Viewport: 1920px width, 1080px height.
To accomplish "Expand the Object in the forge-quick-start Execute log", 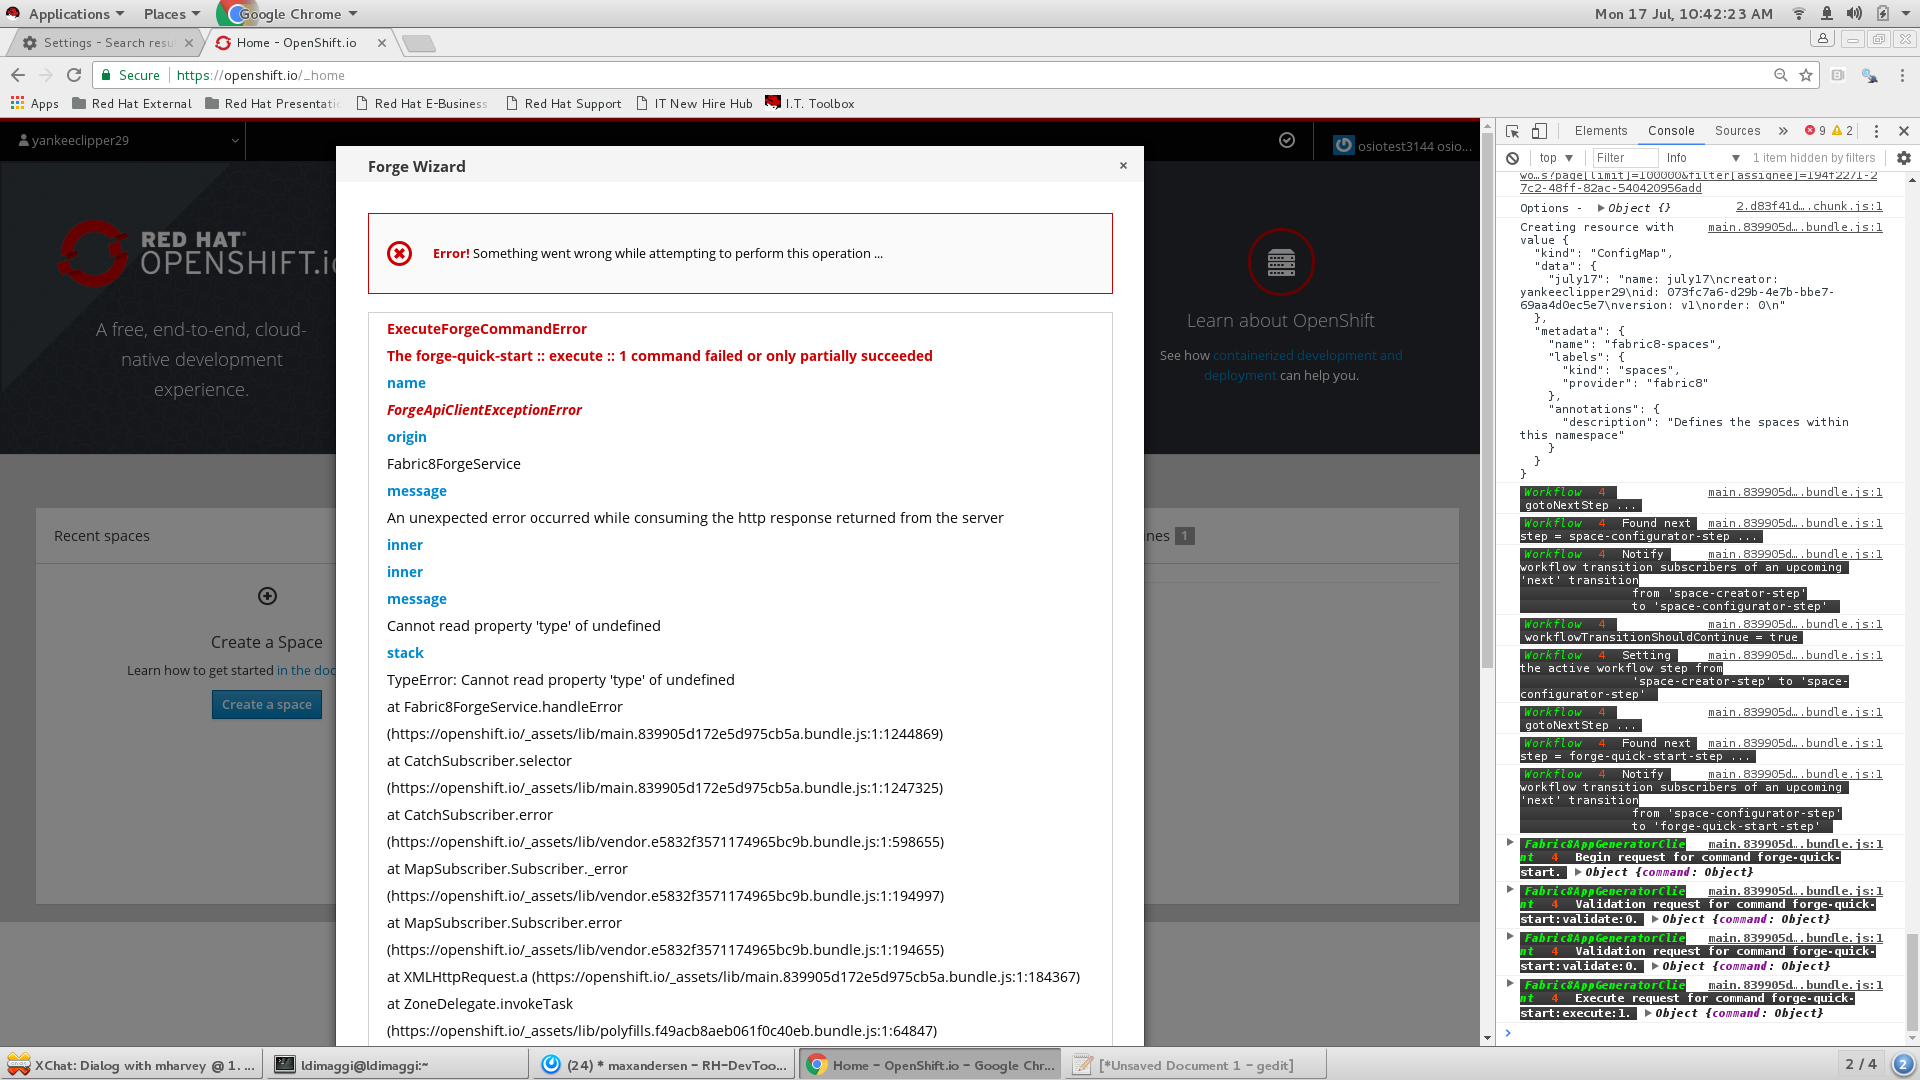I will (1650, 1013).
